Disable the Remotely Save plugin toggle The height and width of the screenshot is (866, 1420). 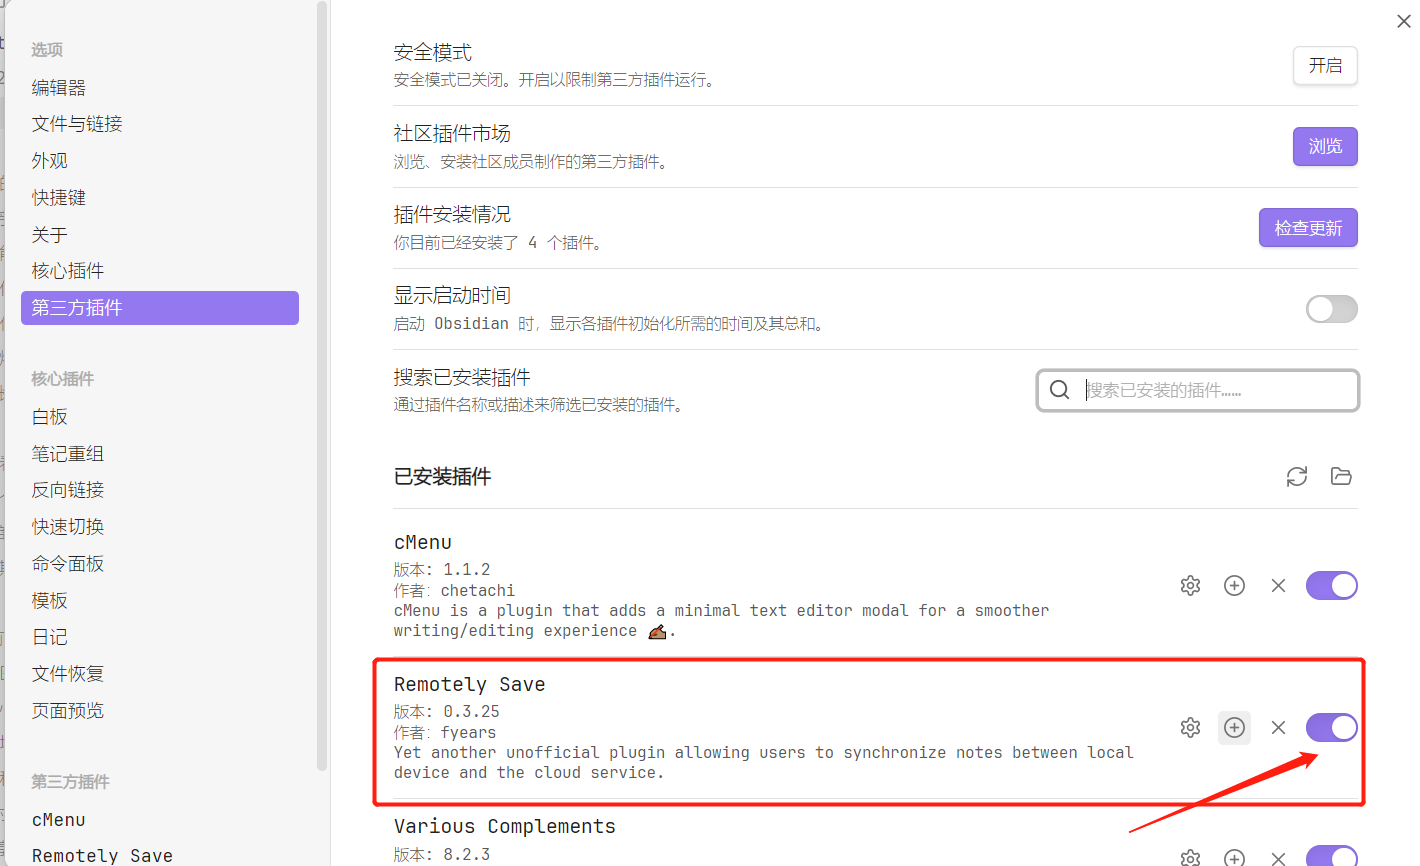click(x=1331, y=728)
